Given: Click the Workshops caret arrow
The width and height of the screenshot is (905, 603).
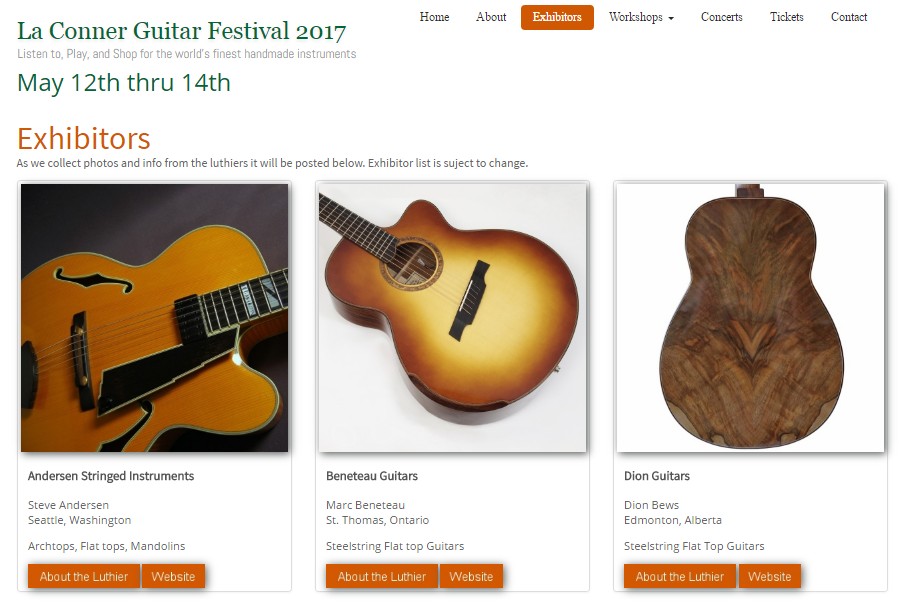Looking at the screenshot, I should 671,18.
